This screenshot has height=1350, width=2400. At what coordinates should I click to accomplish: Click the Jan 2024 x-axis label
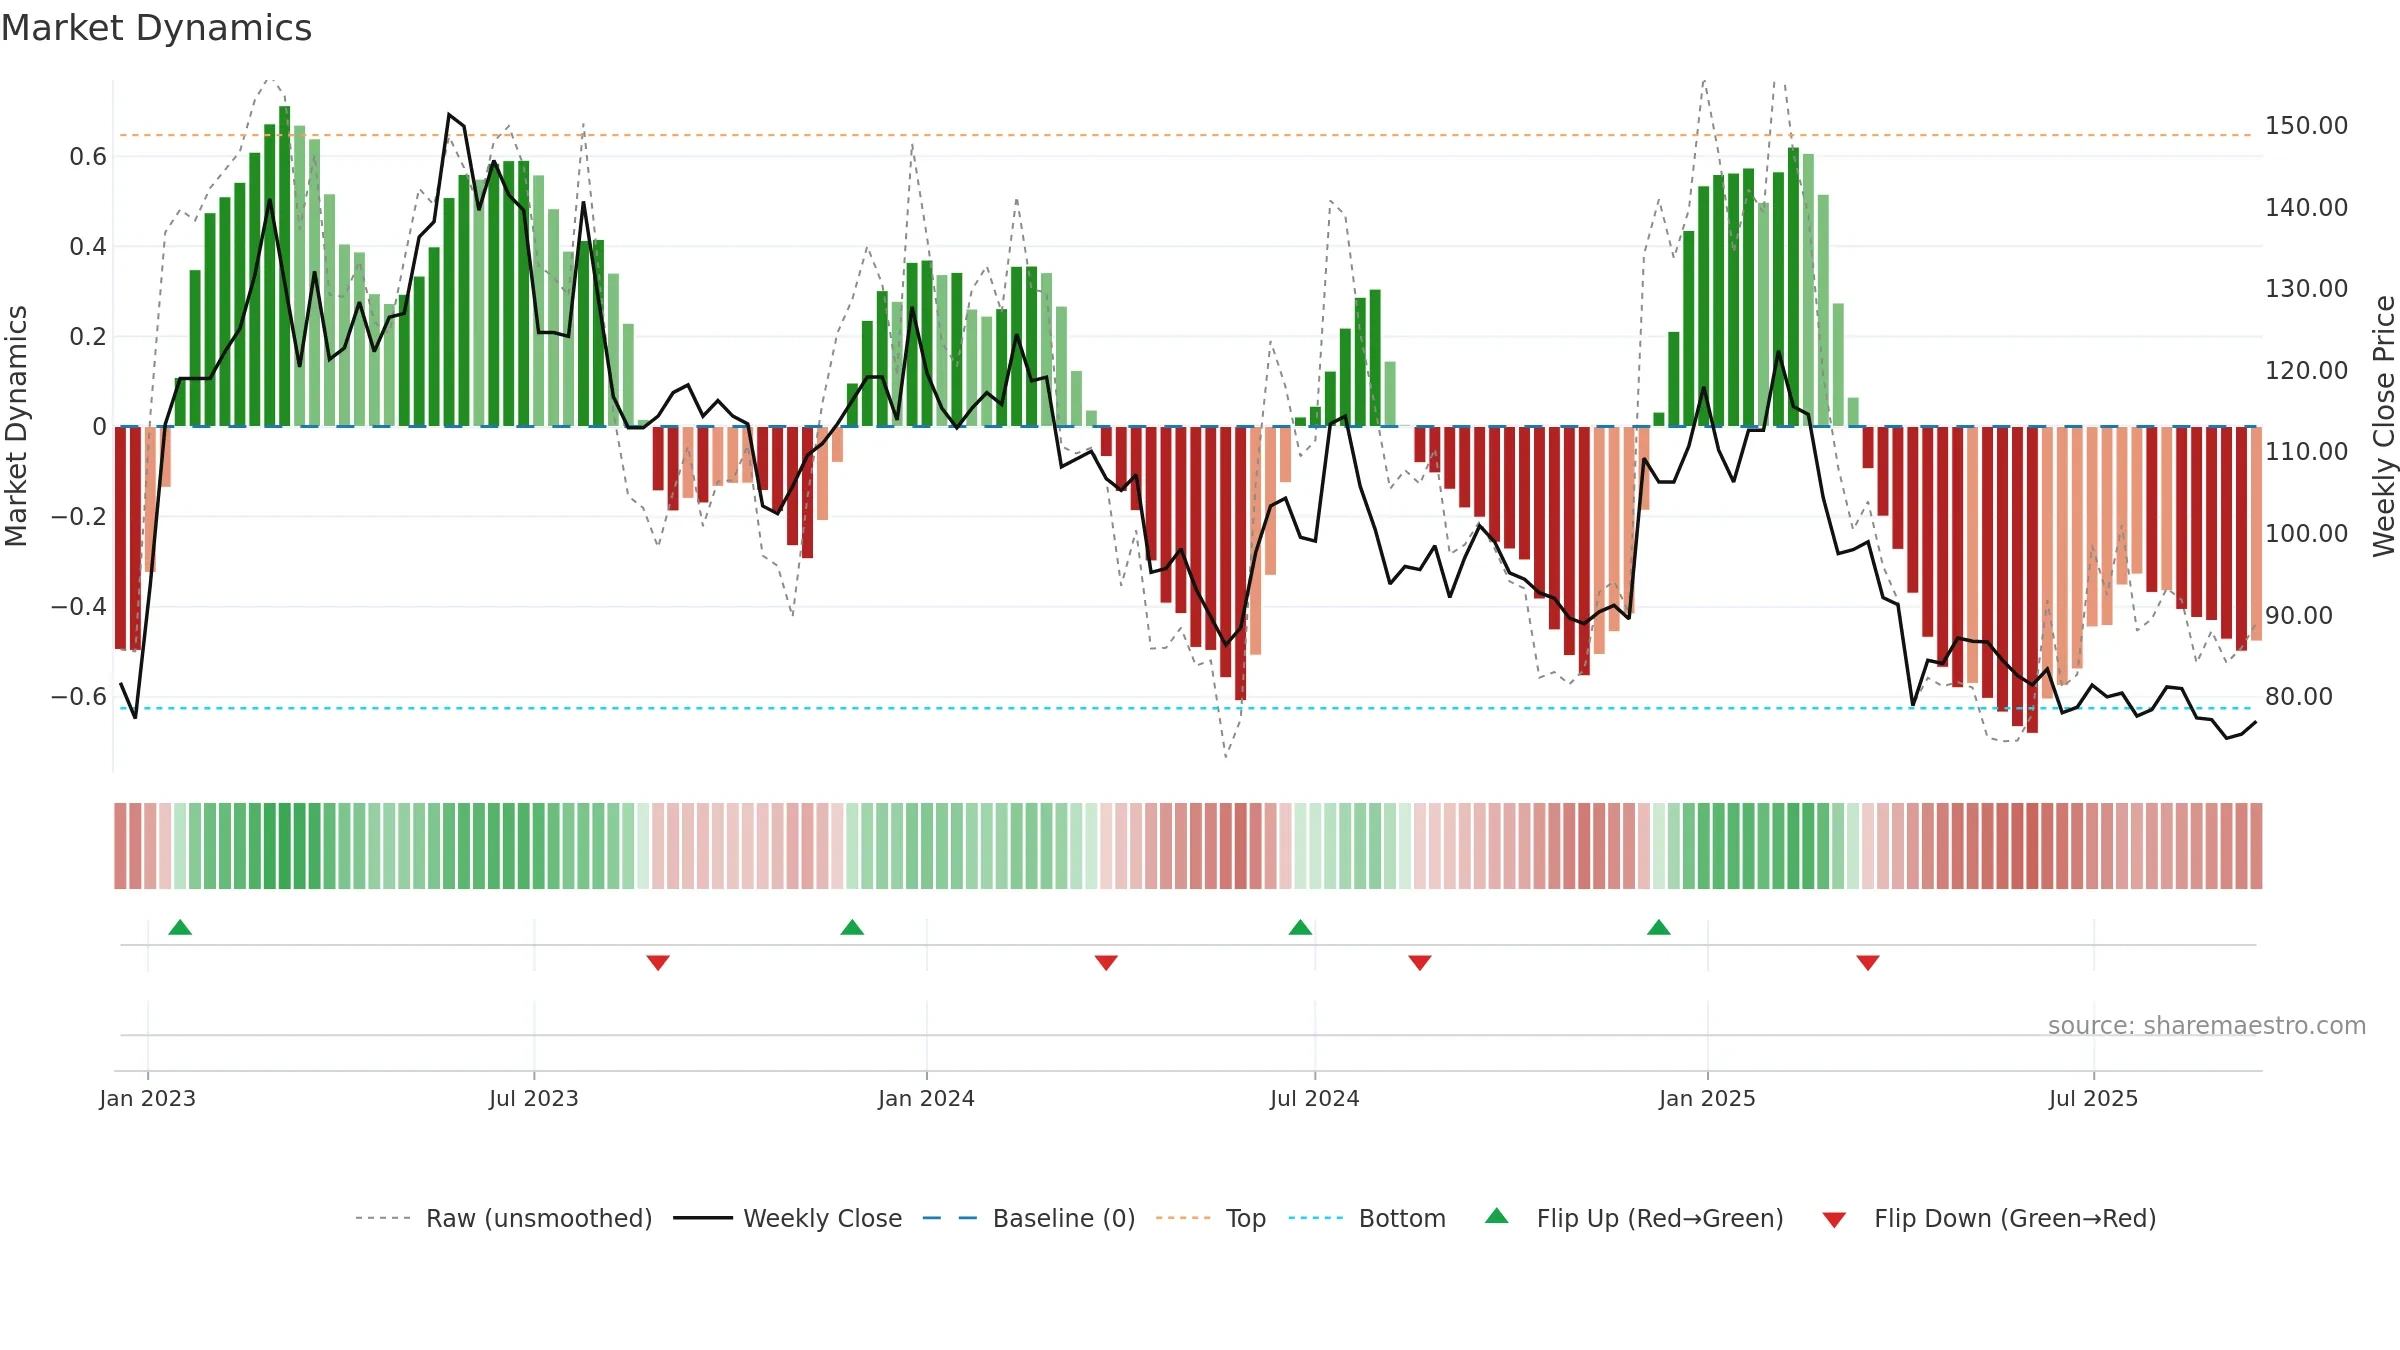point(927,1098)
